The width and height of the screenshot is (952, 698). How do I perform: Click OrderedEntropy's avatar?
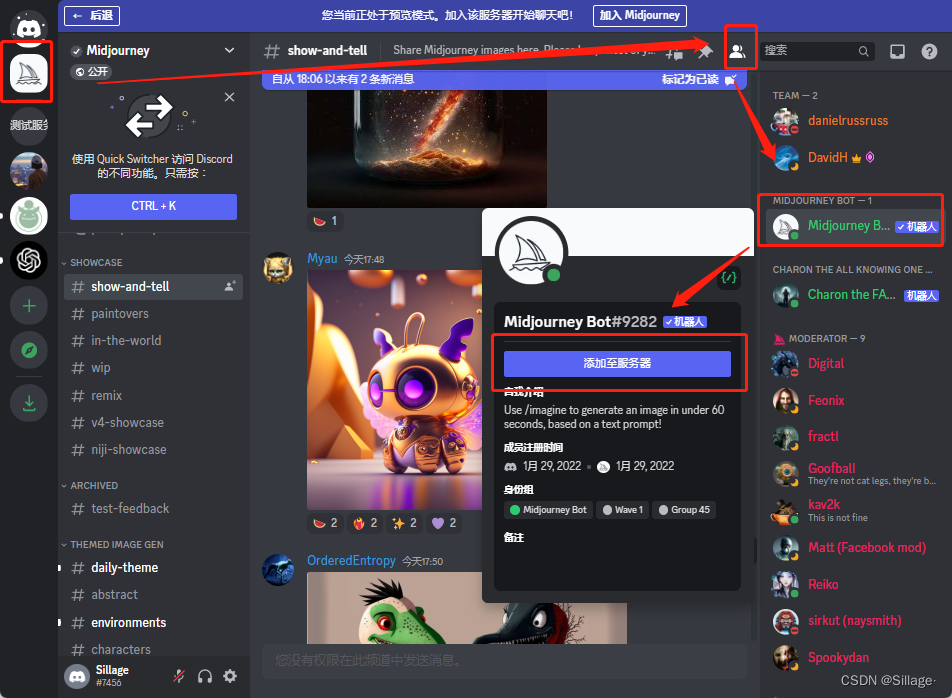coord(277,570)
